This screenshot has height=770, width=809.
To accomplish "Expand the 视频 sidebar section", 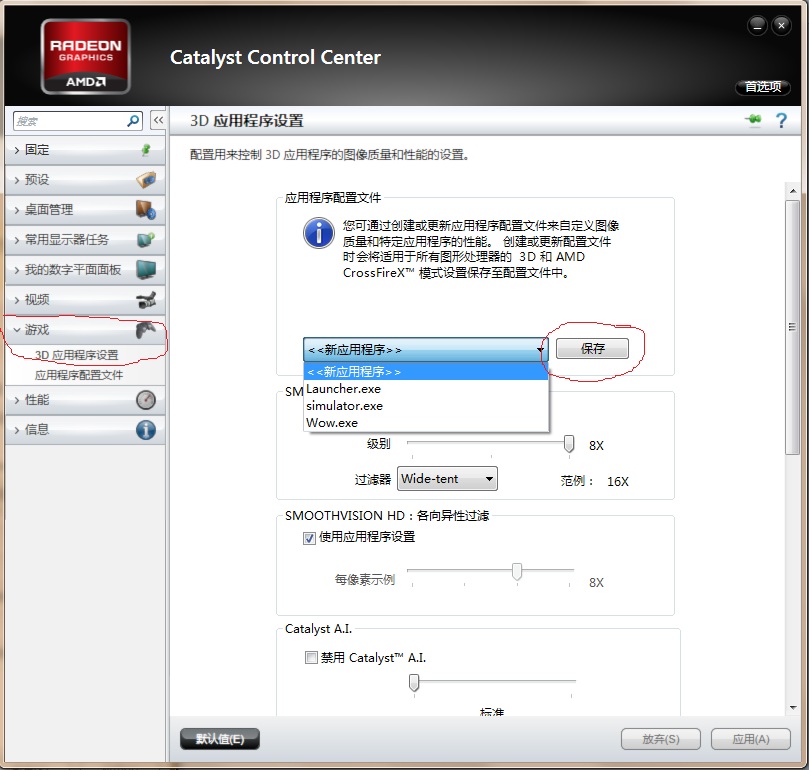I will 85,299.
